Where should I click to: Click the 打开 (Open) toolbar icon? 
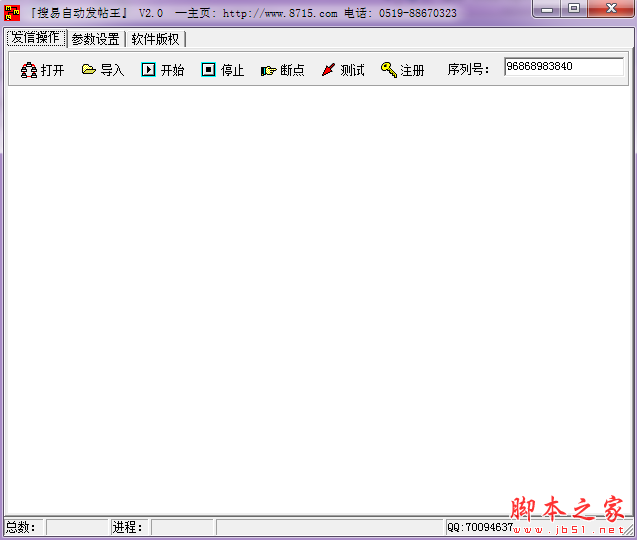pos(29,70)
